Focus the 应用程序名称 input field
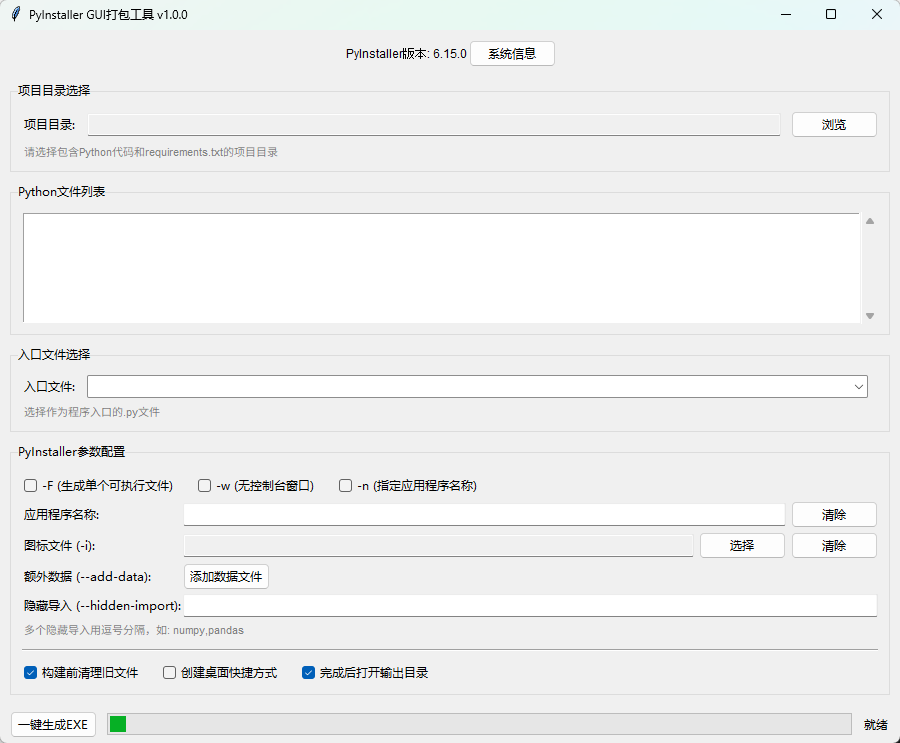The image size is (900, 743). tap(484, 514)
